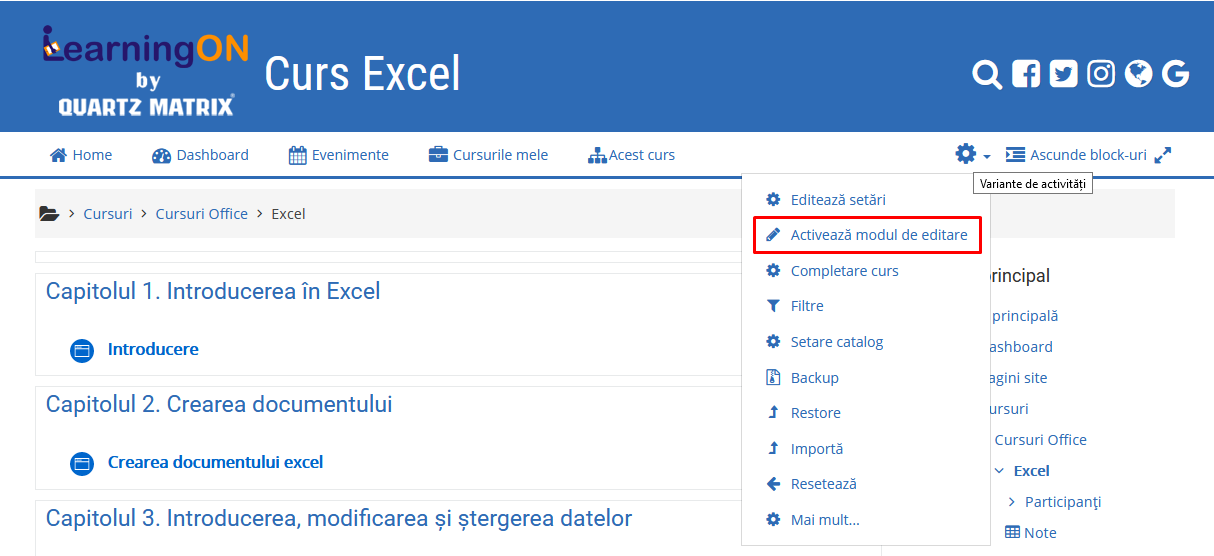Click the search magnifier icon in header
Screen dimensions: 1214x556
[x=986, y=75]
